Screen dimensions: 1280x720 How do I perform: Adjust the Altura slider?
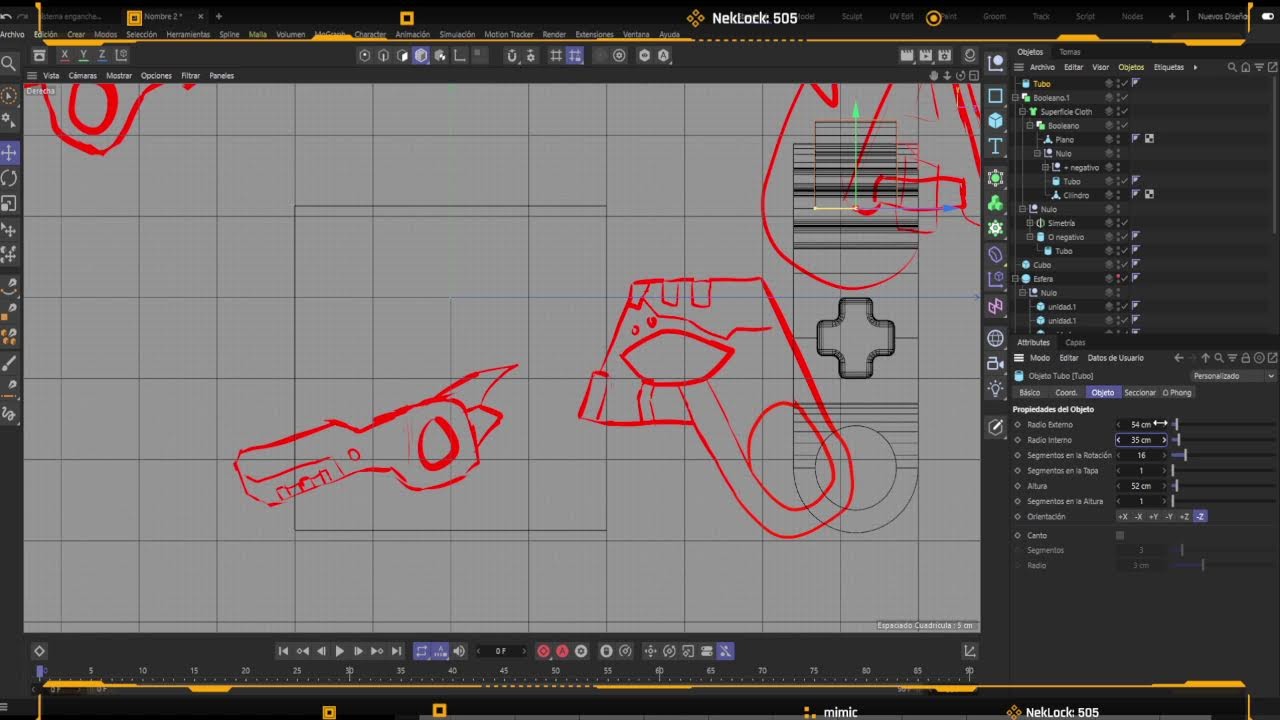tap(1224, 486)
